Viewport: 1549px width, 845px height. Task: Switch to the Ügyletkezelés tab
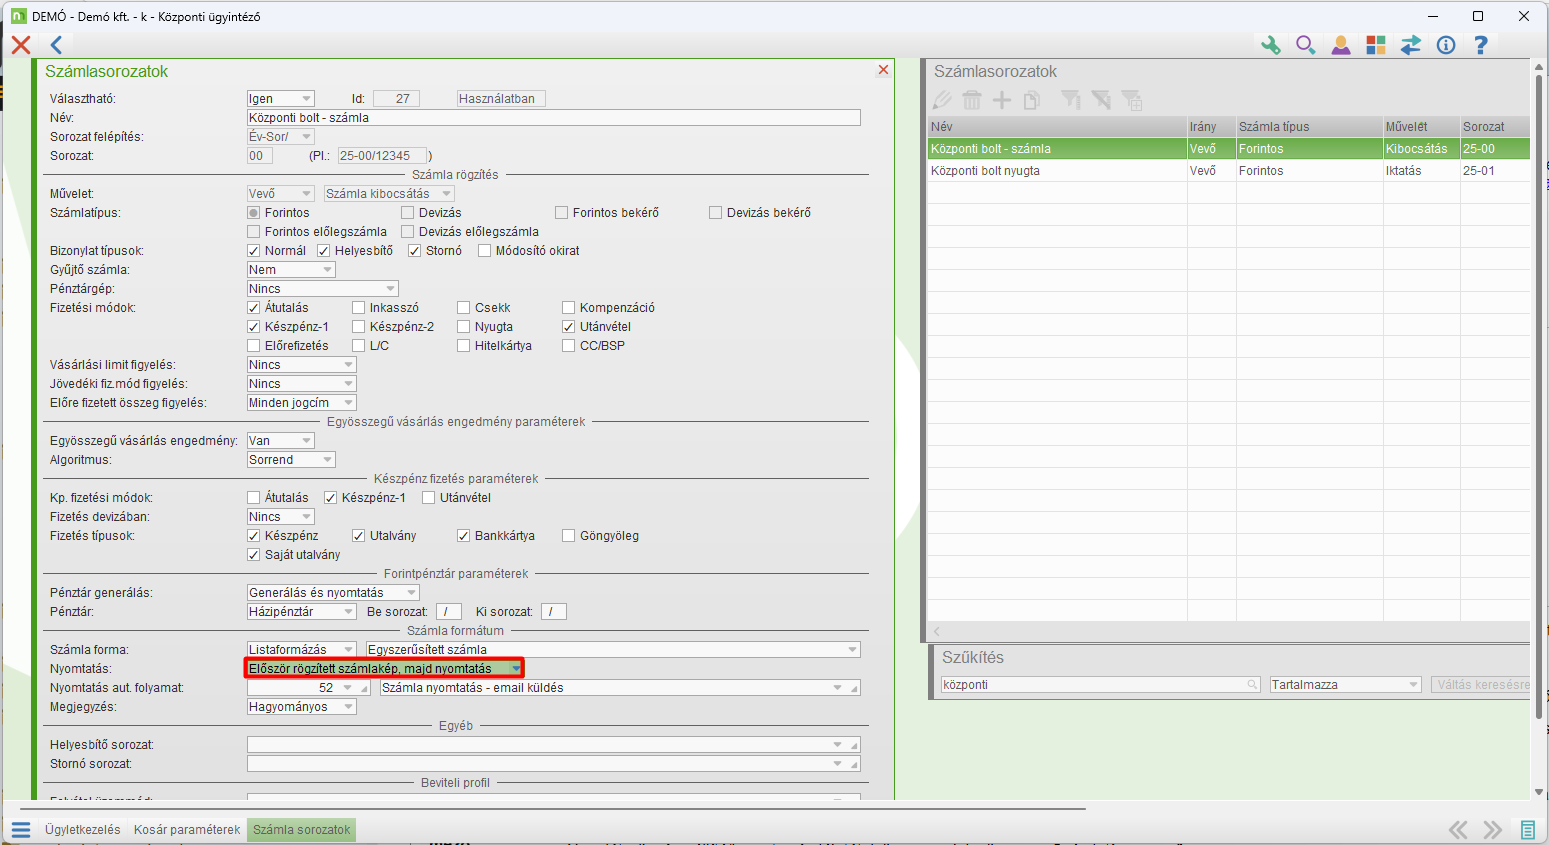click(82, 830)
